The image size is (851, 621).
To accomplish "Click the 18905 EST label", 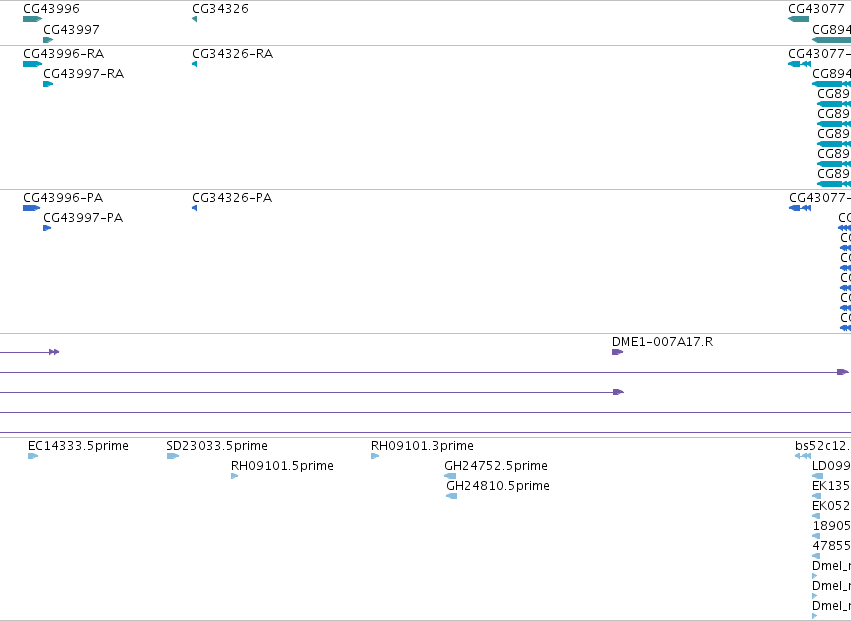I will tap(831, 525).
